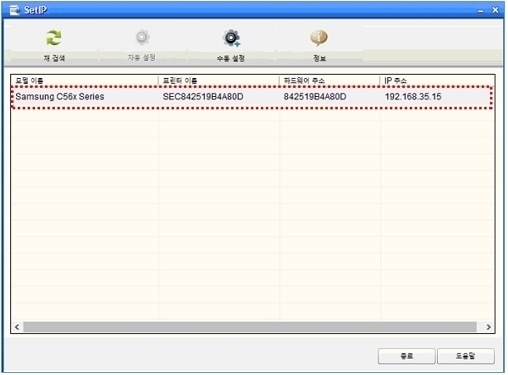Open the 정보 info bubble icon
This screenshot has height=375, width=508.
pos(319,38)
